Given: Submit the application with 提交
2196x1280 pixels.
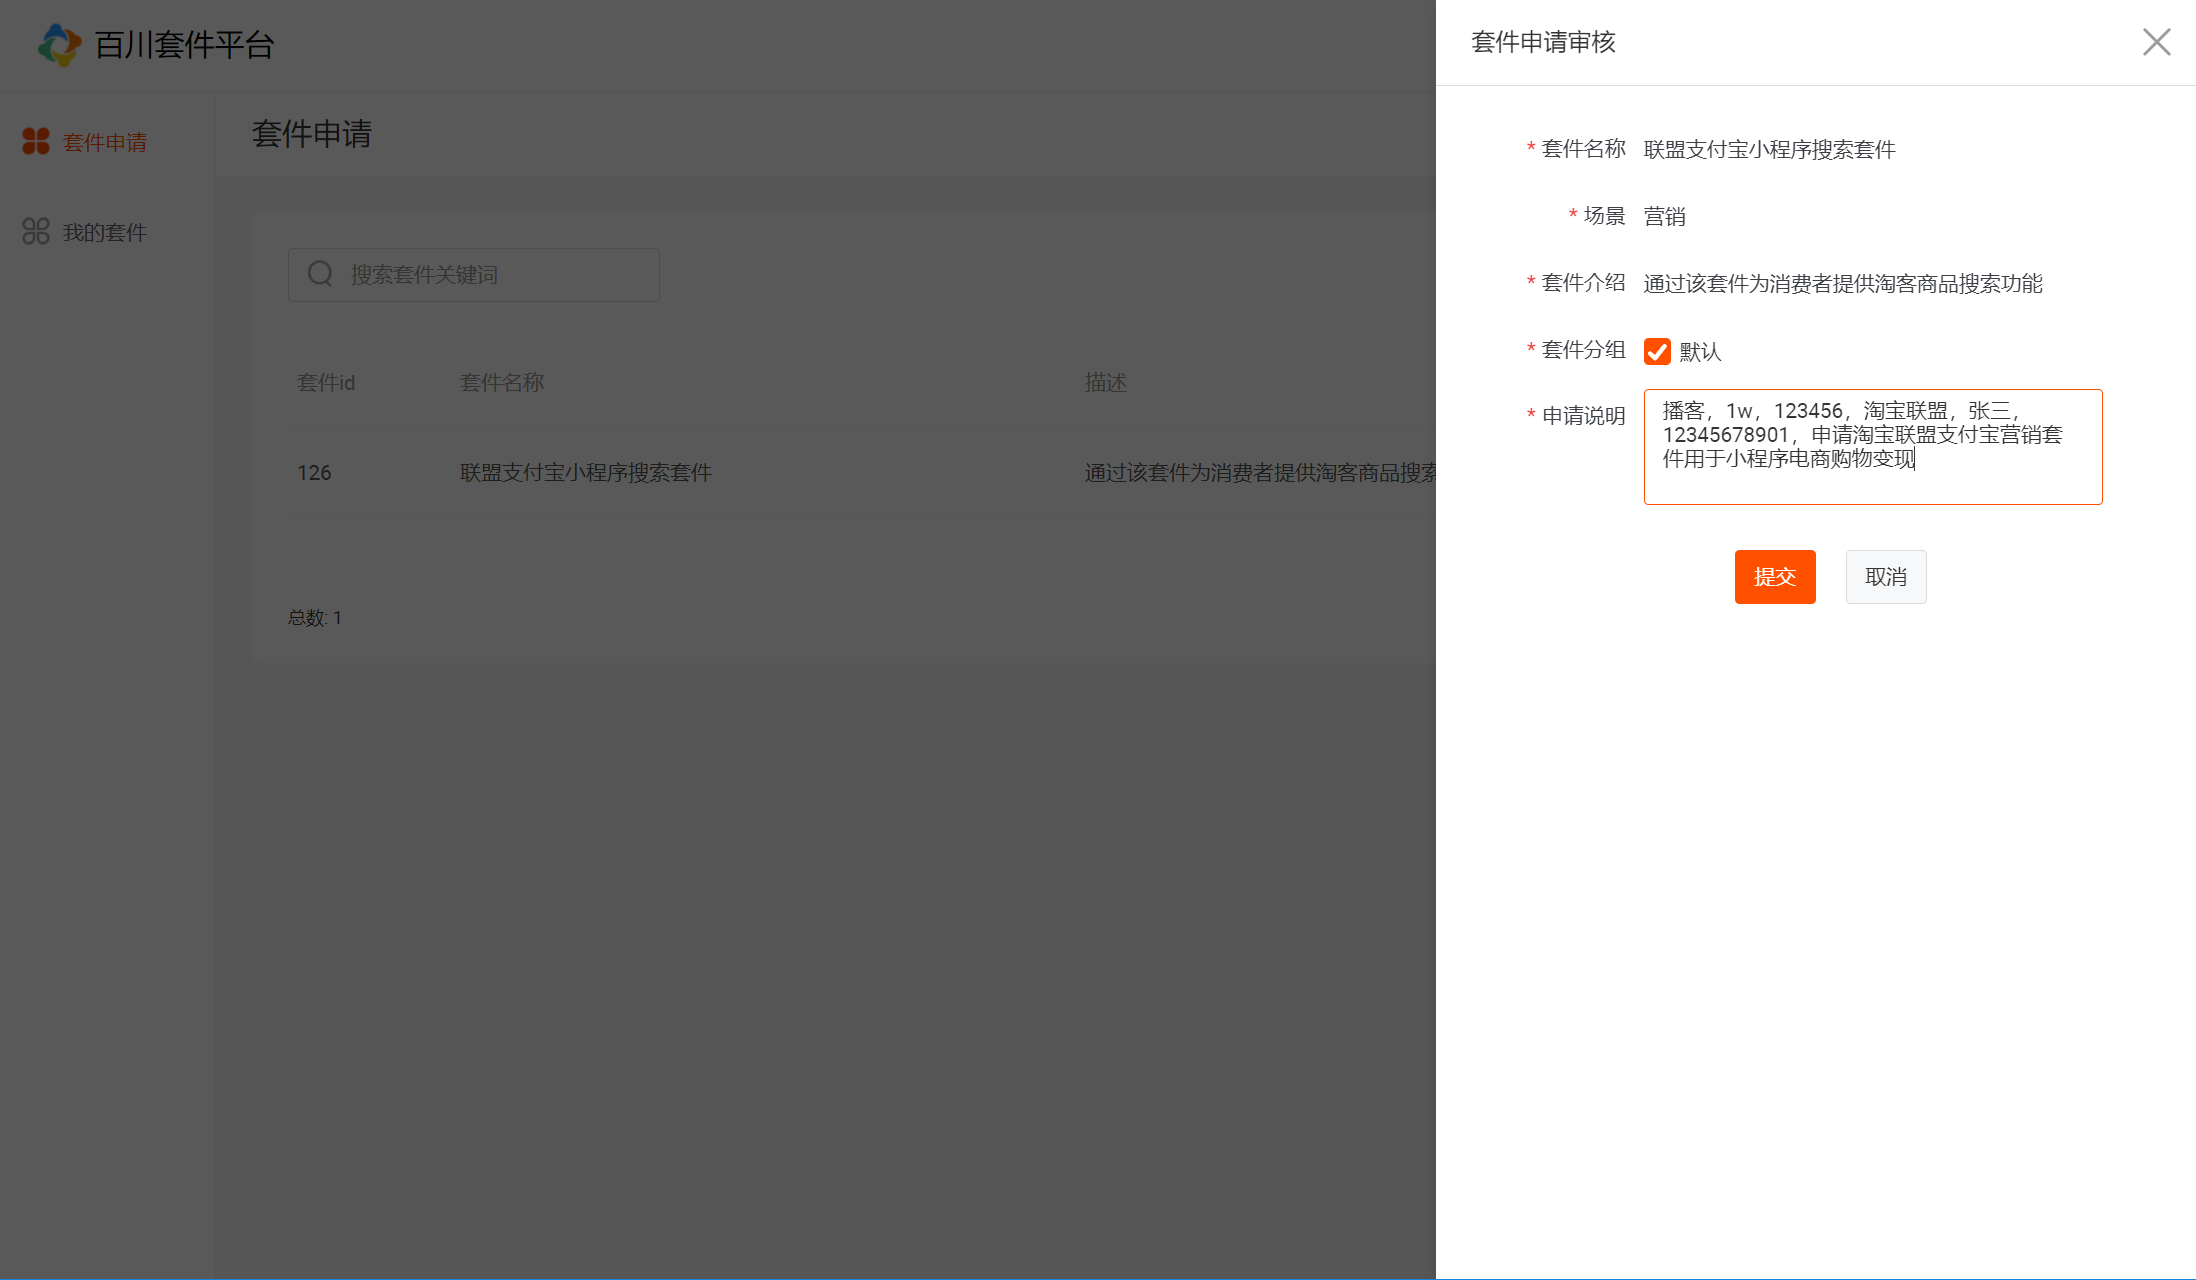Looking at the screenshot, I should [1775, 577].
